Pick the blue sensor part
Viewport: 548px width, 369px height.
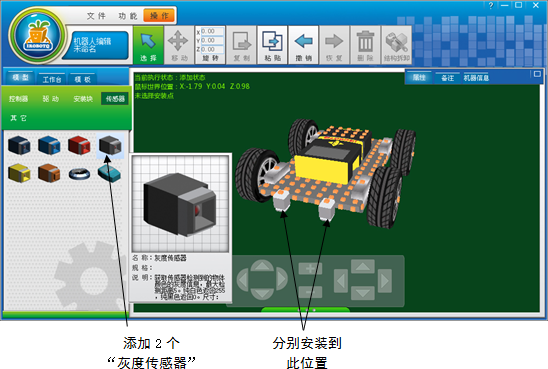click(49, 145)
